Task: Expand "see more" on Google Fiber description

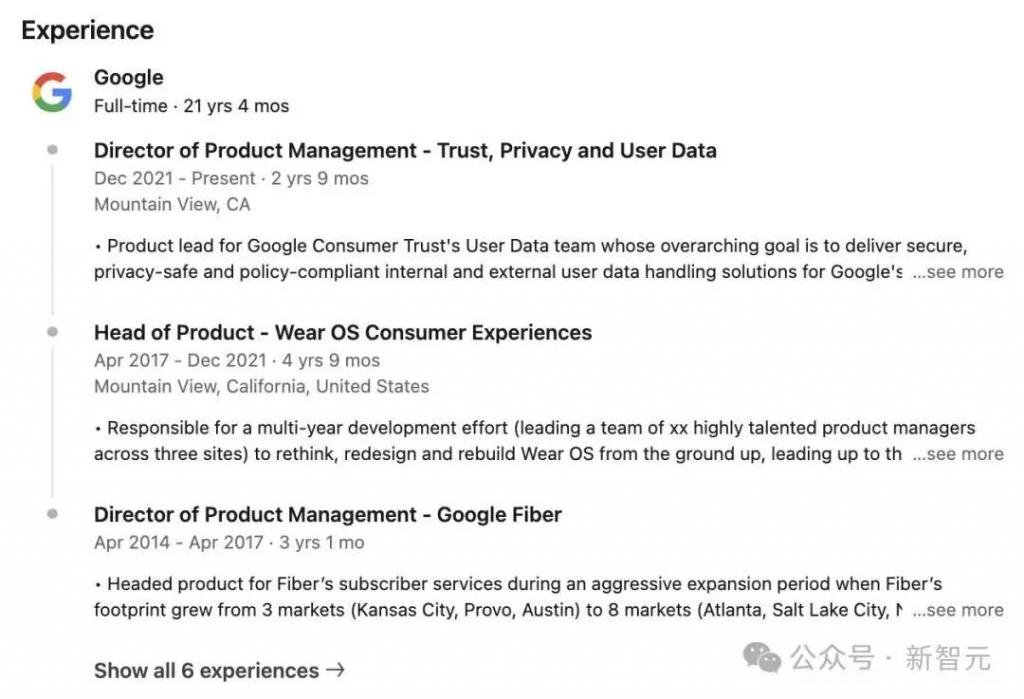Action: [957, 610]
